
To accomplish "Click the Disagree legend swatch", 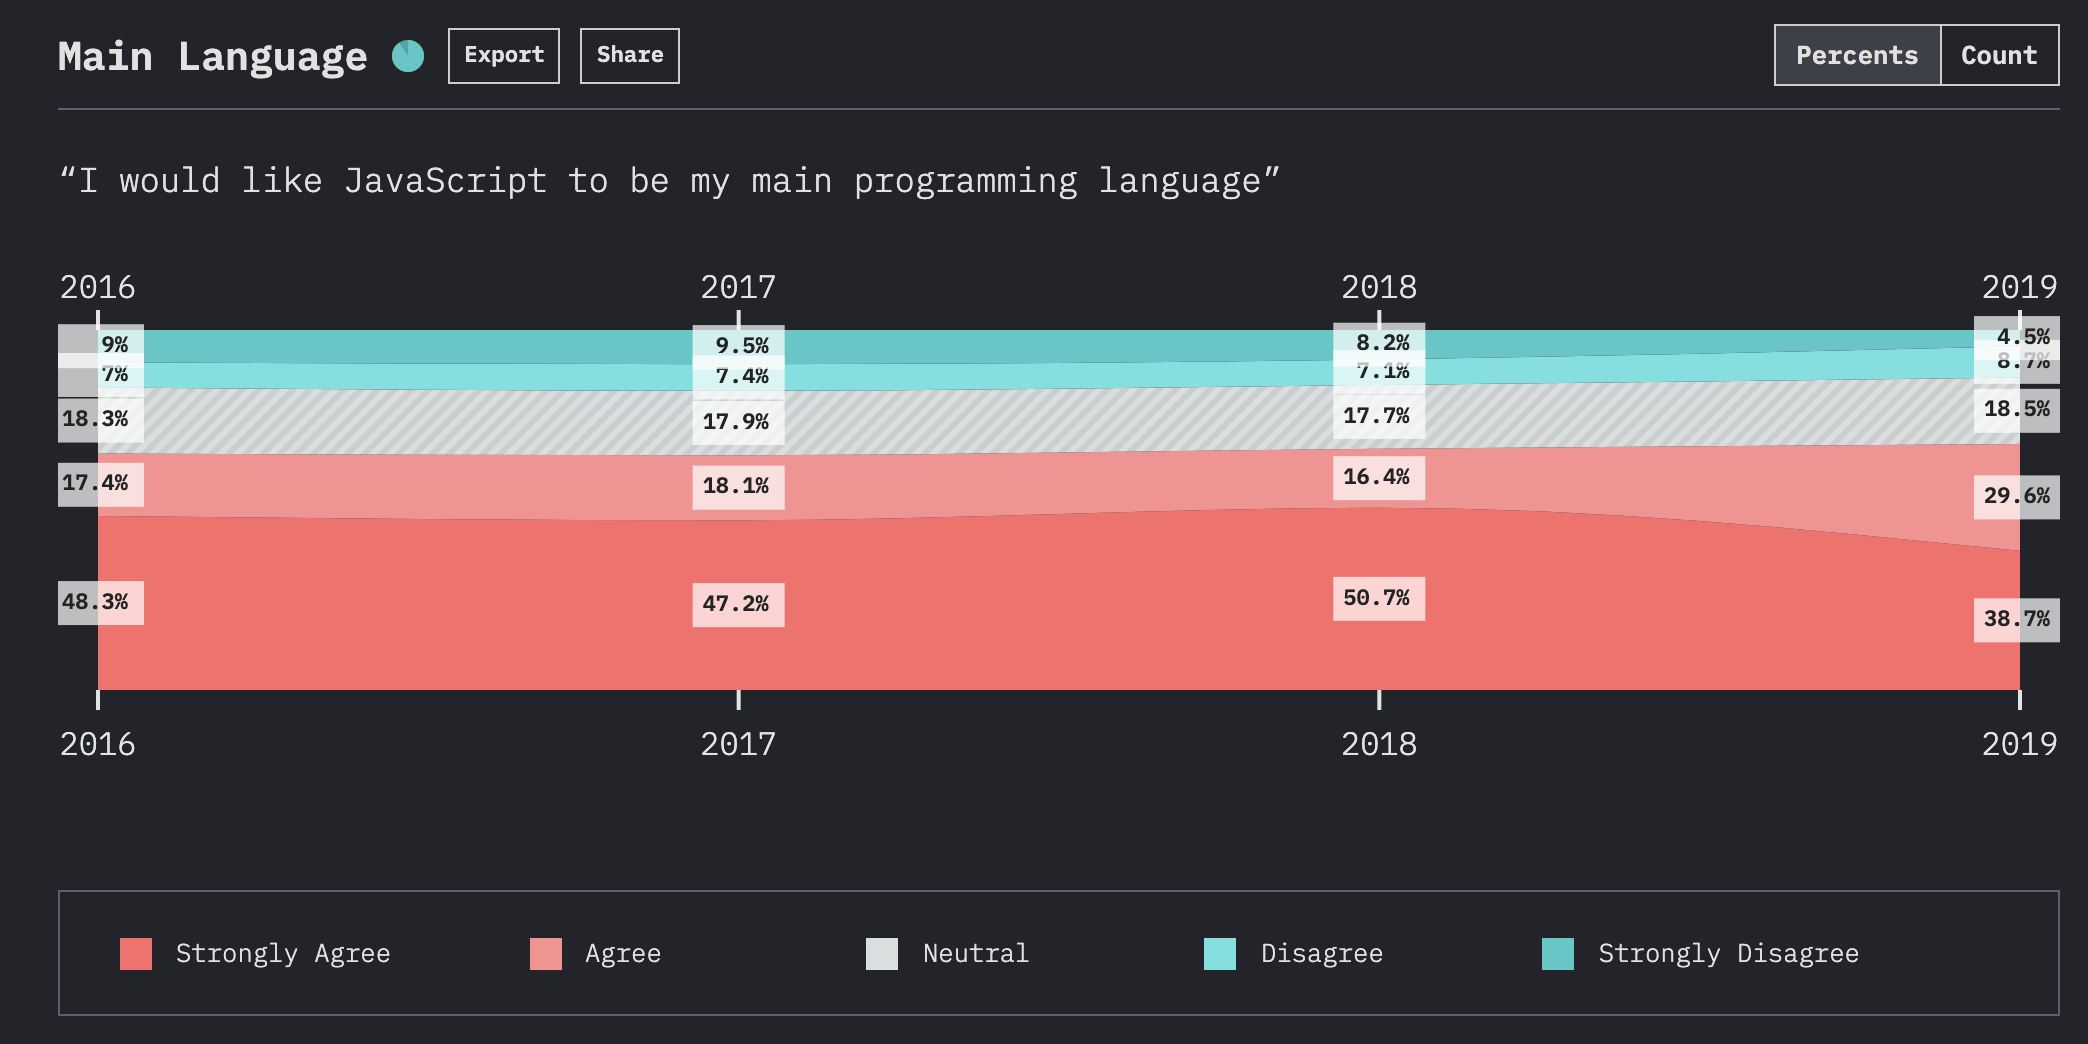I will 1220,954.
